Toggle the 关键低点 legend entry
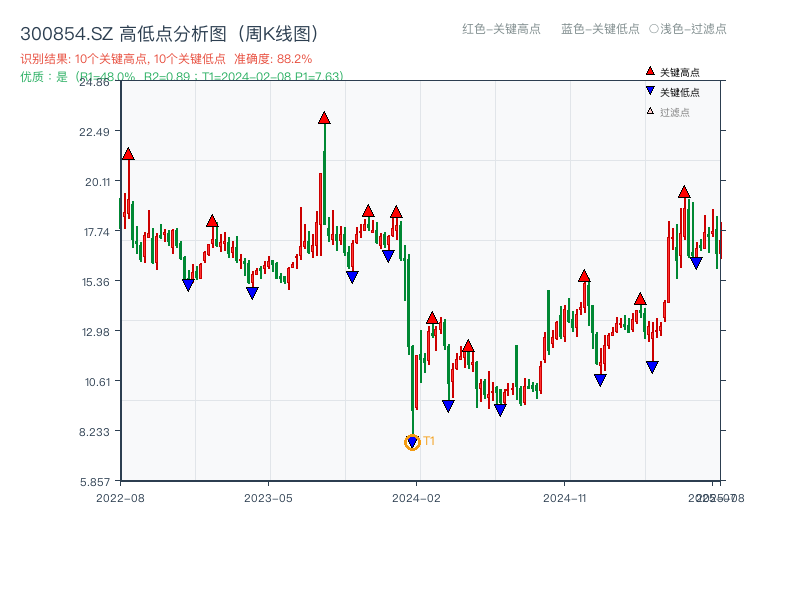This screenshot has height=600, width=800. 680,92
